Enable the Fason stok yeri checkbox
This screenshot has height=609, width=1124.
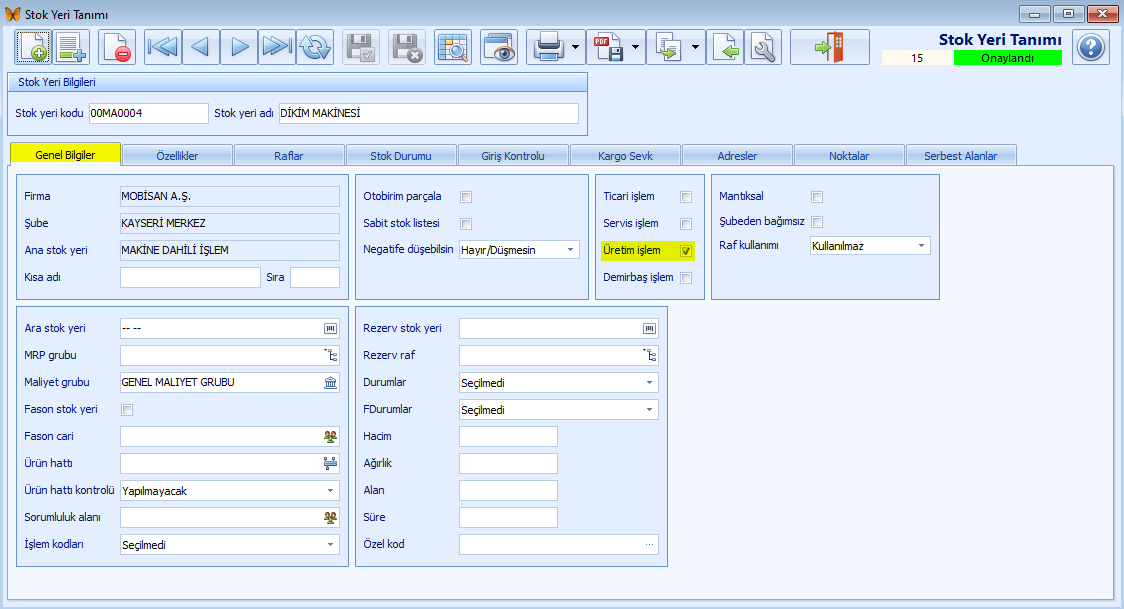(127, 410)
